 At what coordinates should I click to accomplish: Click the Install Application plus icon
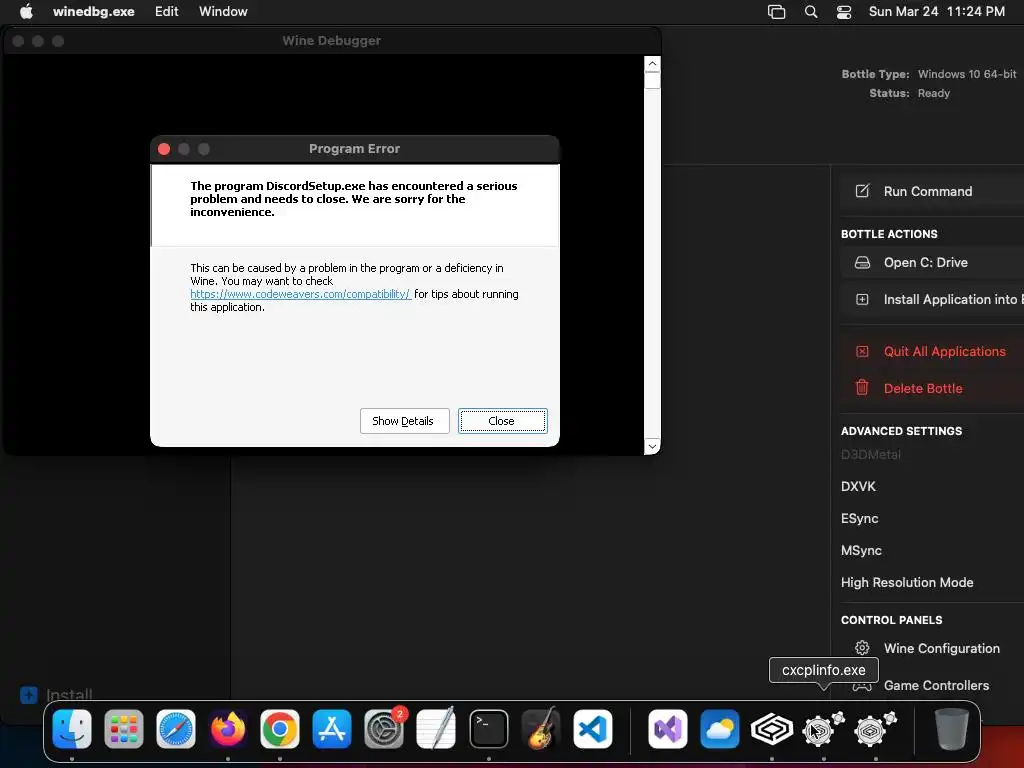862,299
